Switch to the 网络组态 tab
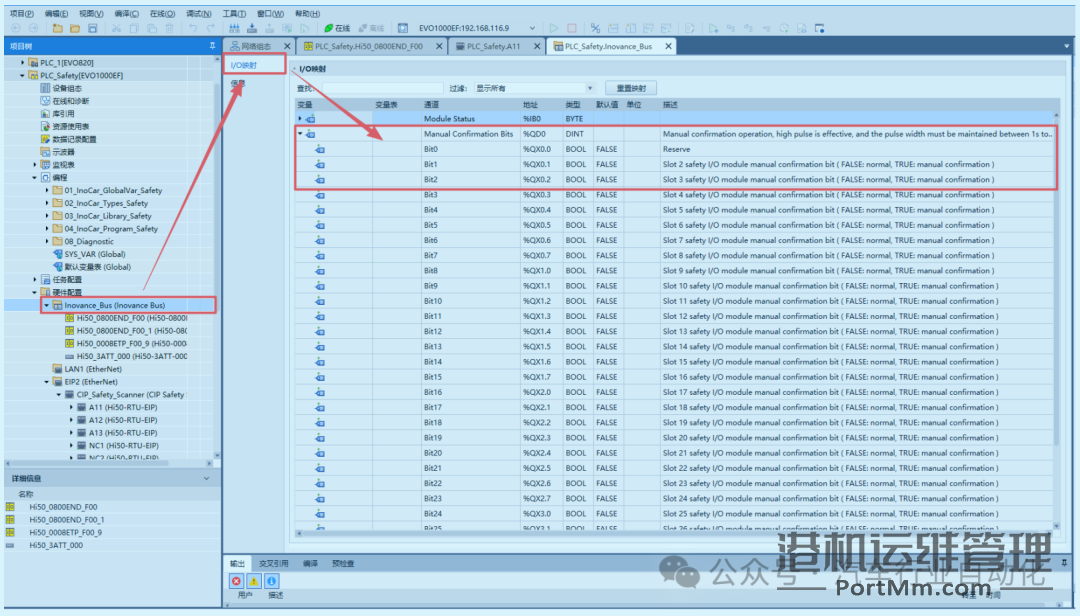The image size is (1080, 616). 257,46
